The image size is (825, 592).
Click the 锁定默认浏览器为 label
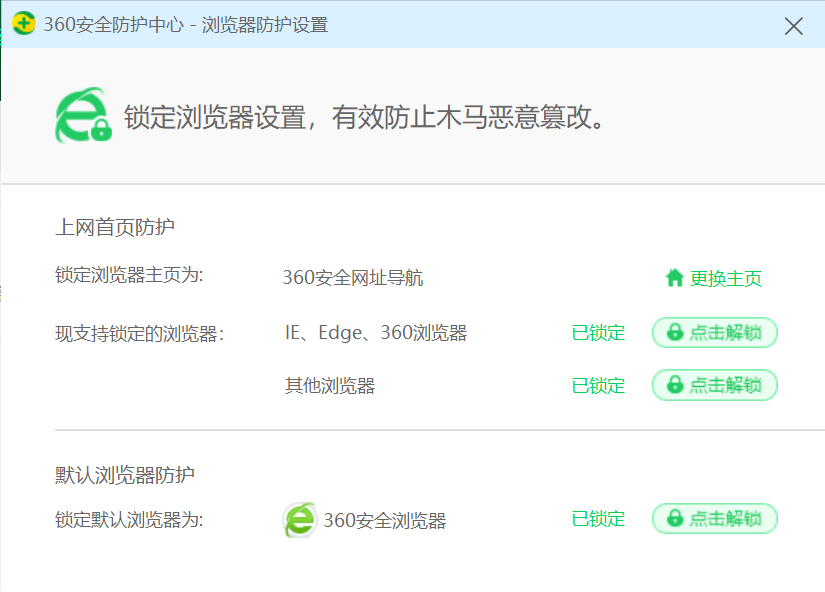(129, 520)
